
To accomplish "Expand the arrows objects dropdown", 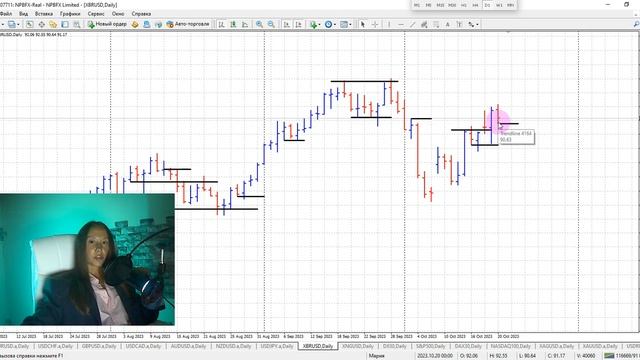I will click(478, 24).
